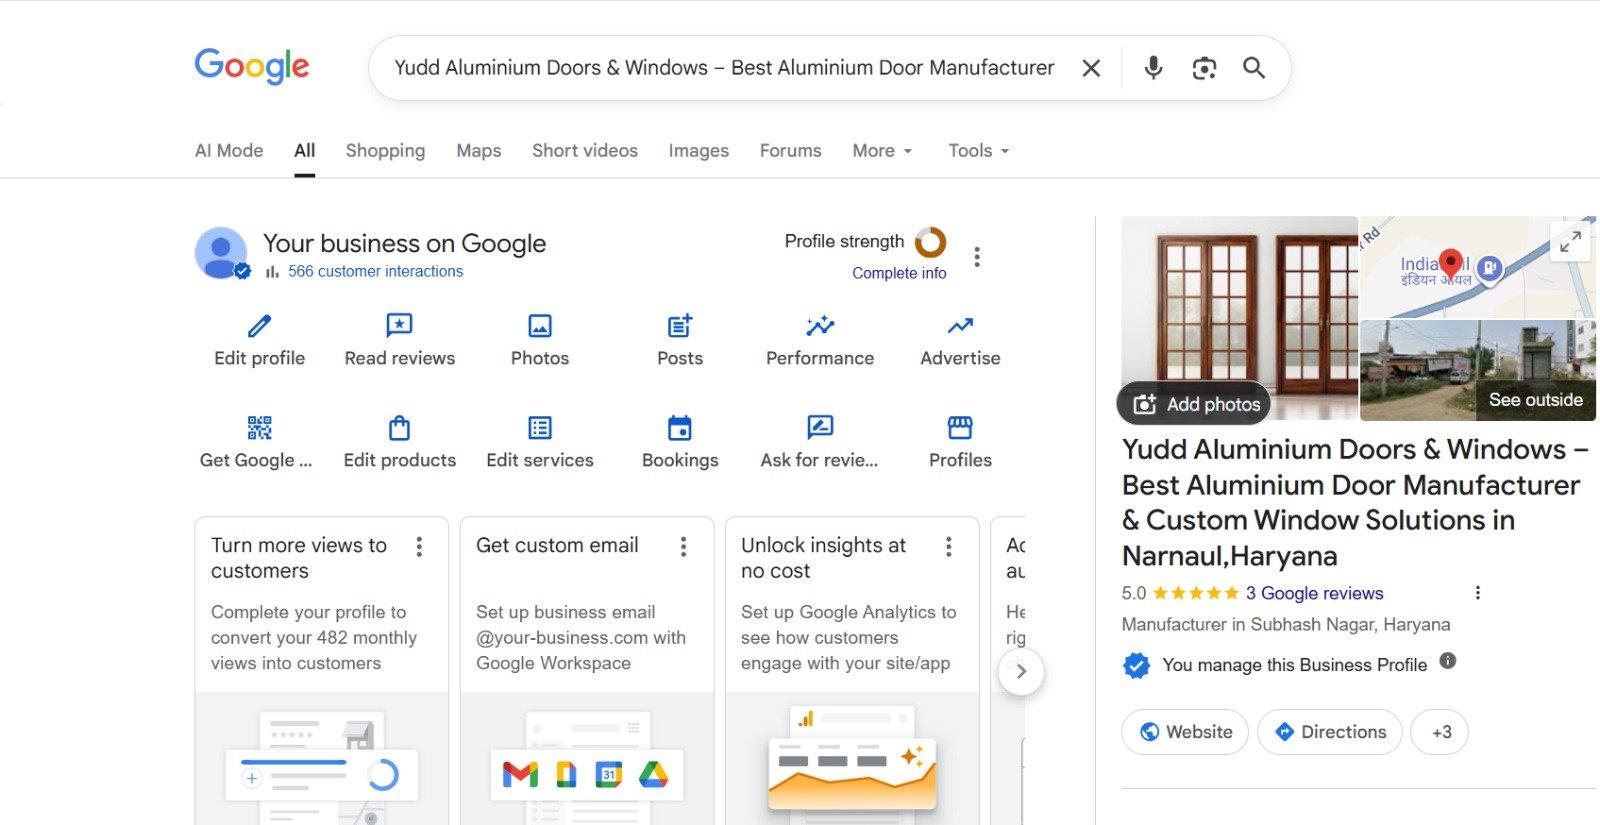Open the Performance icon
This screenshot has width=1600, height=825.
pyautogui.click(x=820, y=326)
